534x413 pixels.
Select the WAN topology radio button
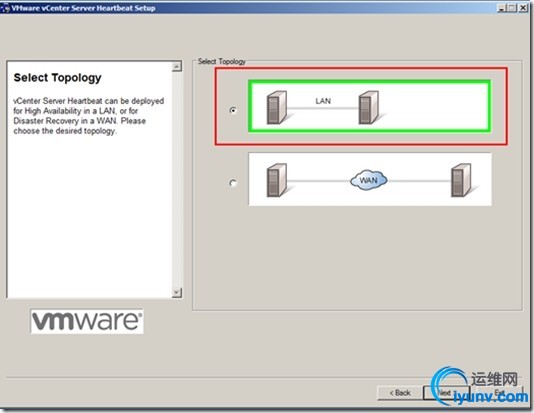pyautogui.click(x=233, y=183)
